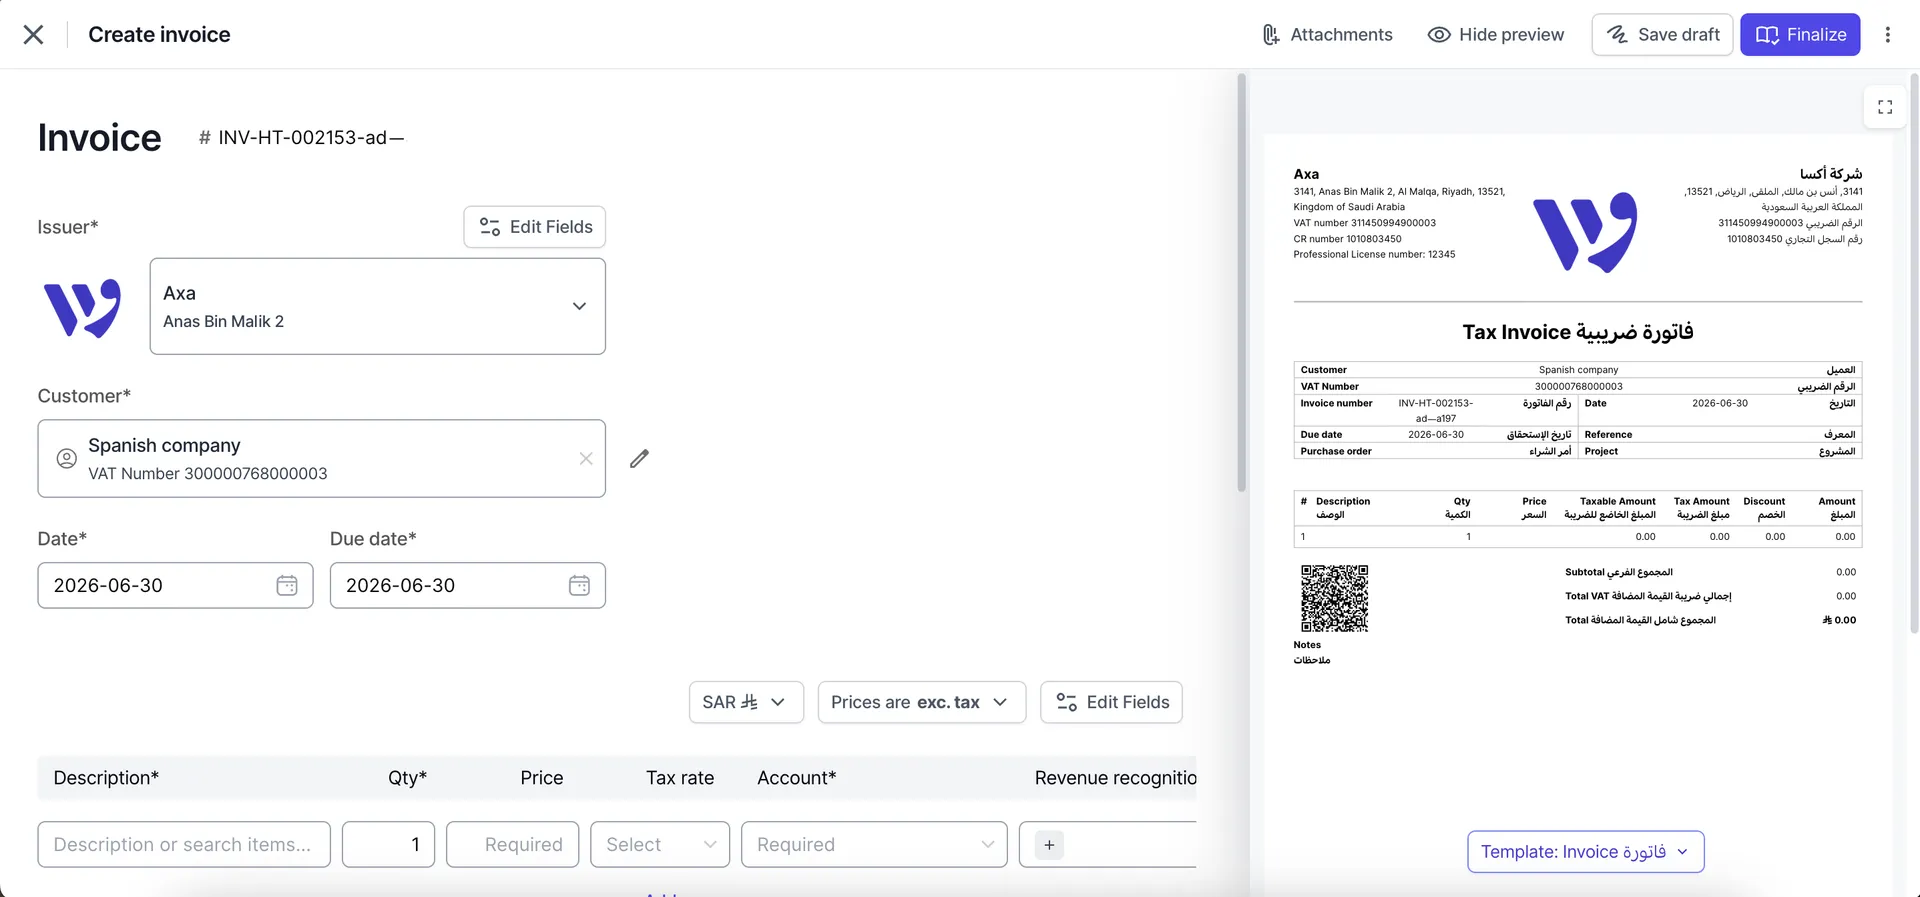Close the Create invoice dialog
1920x897 pixels.
tap(33, 35)
